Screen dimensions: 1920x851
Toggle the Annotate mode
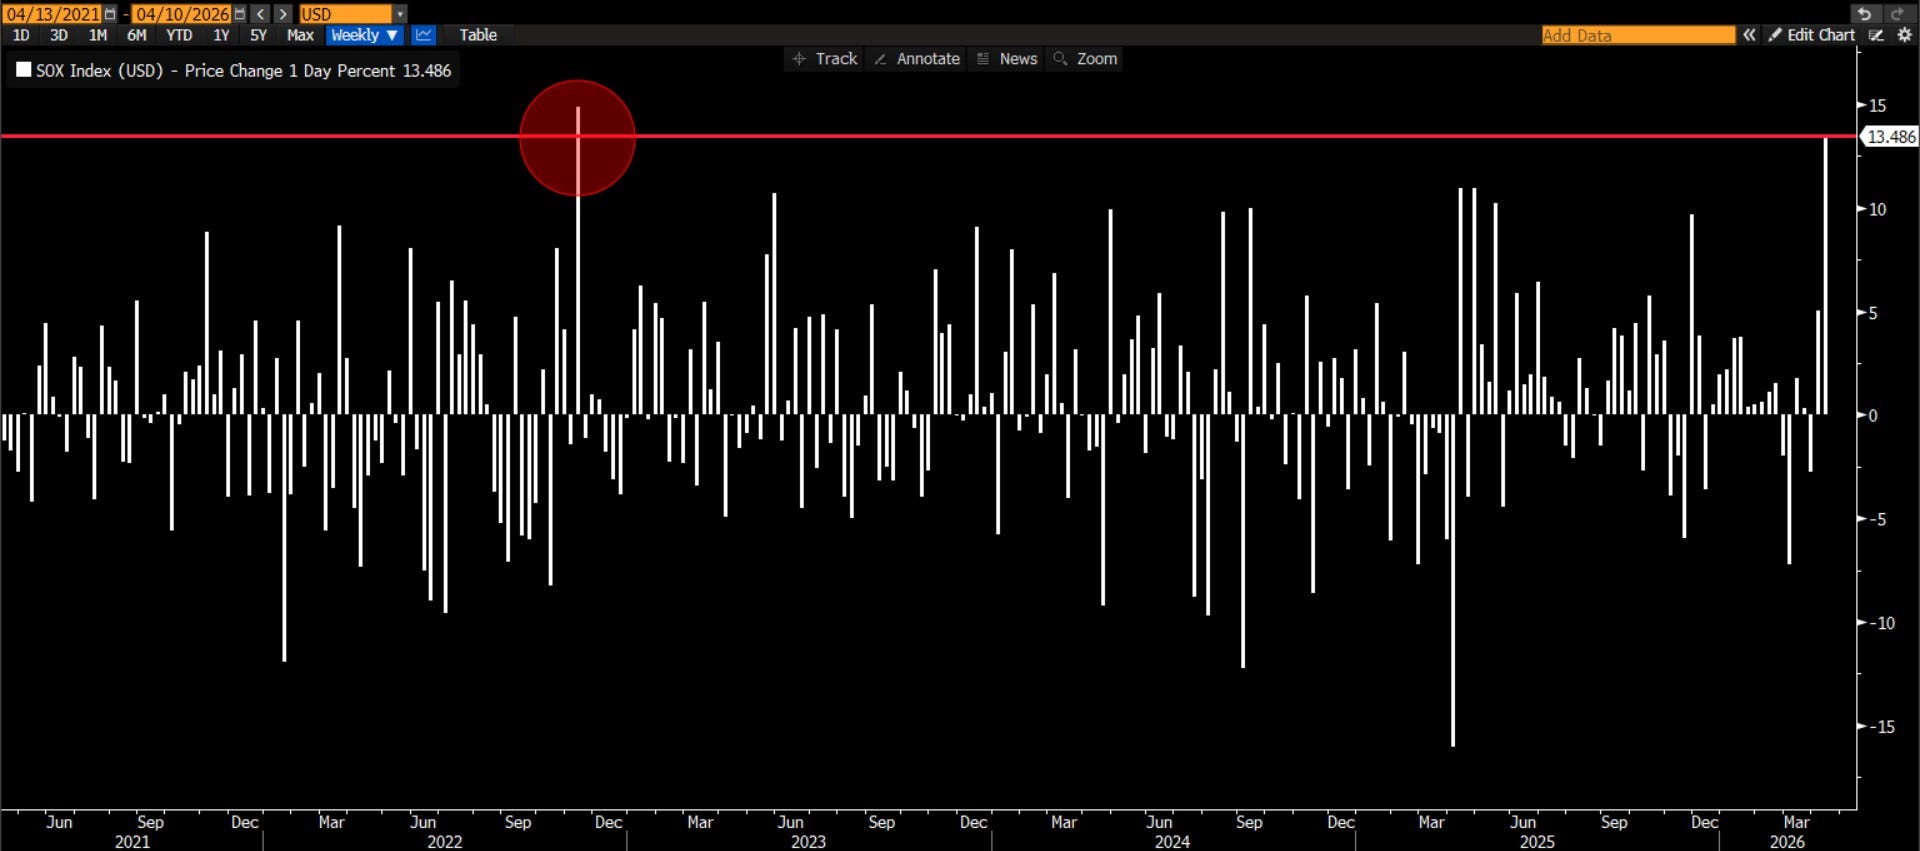coord(917,59)
